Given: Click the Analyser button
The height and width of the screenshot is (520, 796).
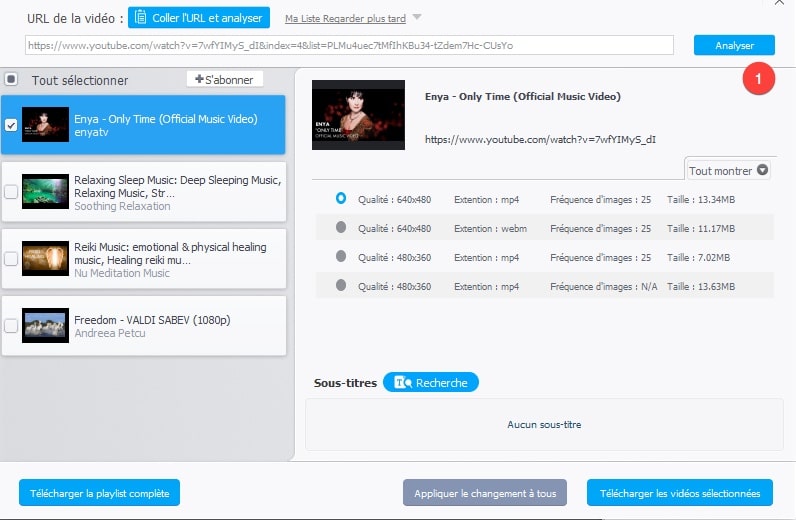Looking at the screenshot, I should pos(734,45).
